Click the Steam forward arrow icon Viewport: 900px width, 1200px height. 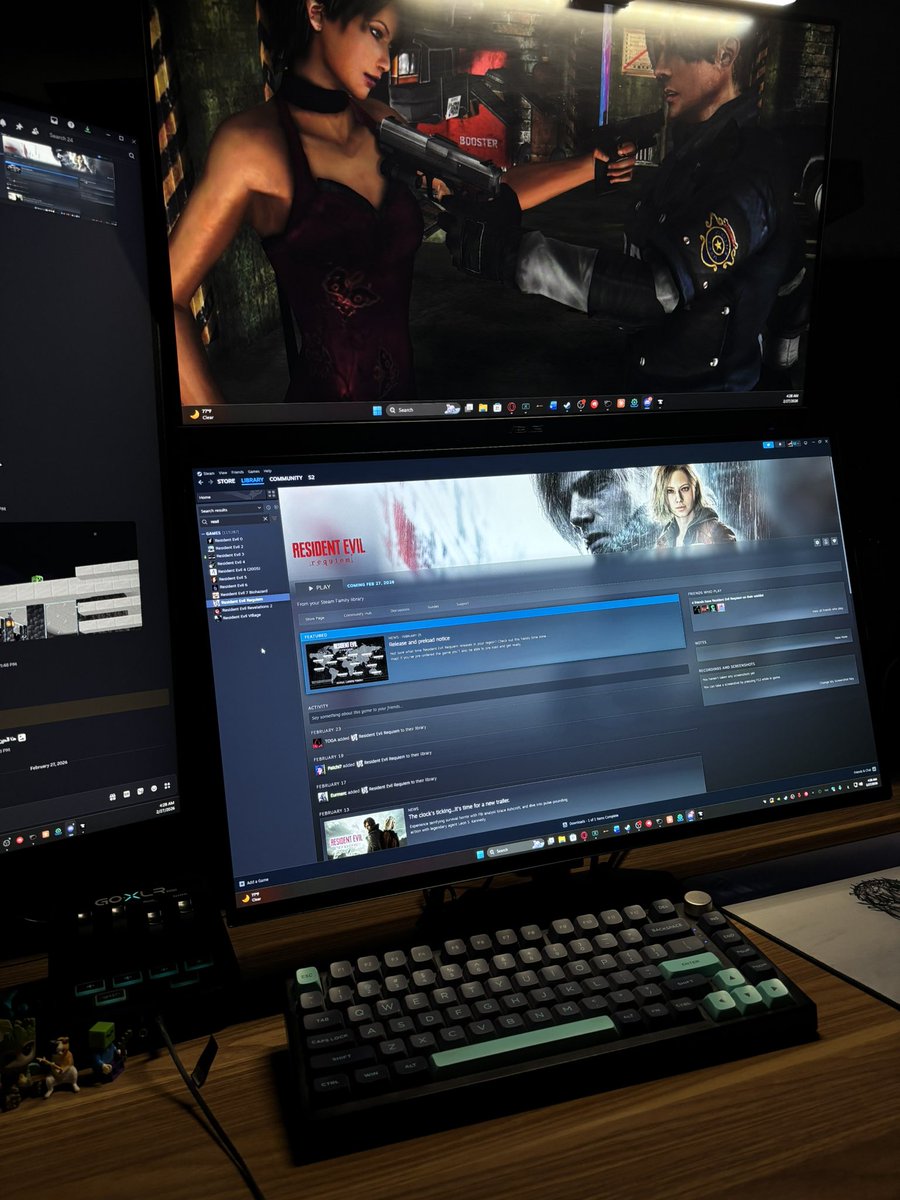[x=211, y=482]
